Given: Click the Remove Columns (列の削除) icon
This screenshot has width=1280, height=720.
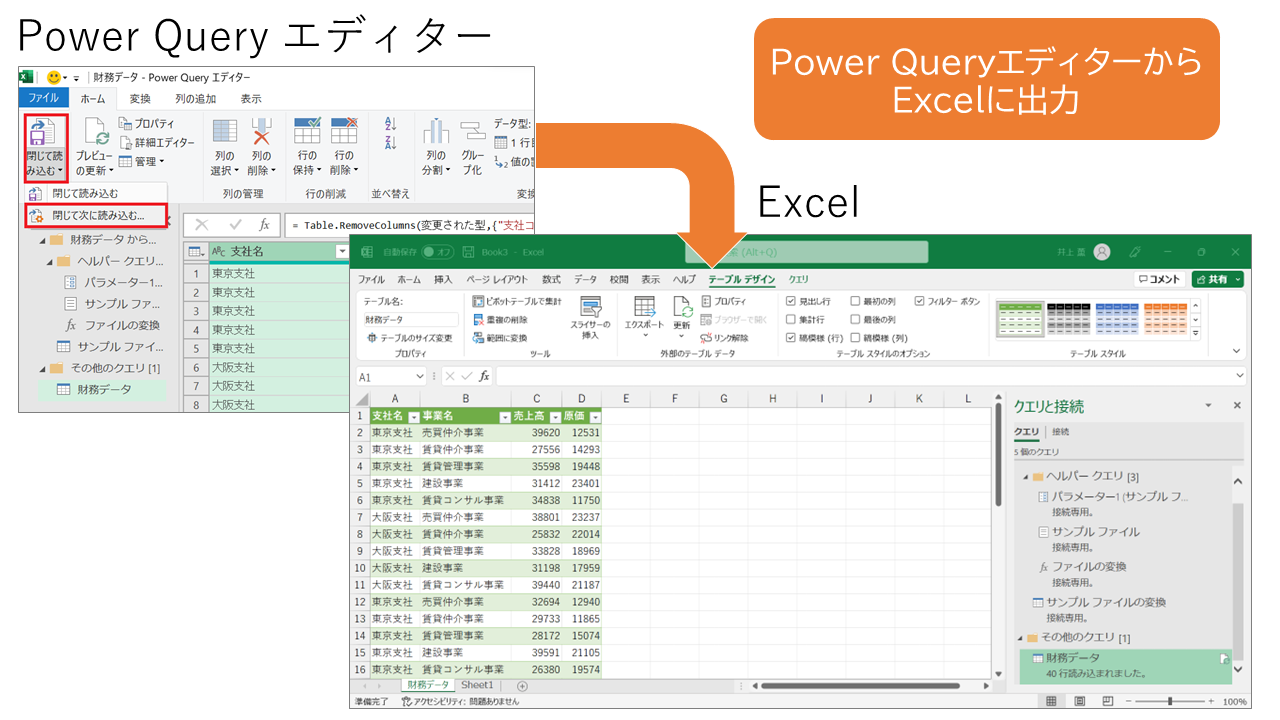Looking at the screenshot, I should pyautogui.click(x=261, y=131).
